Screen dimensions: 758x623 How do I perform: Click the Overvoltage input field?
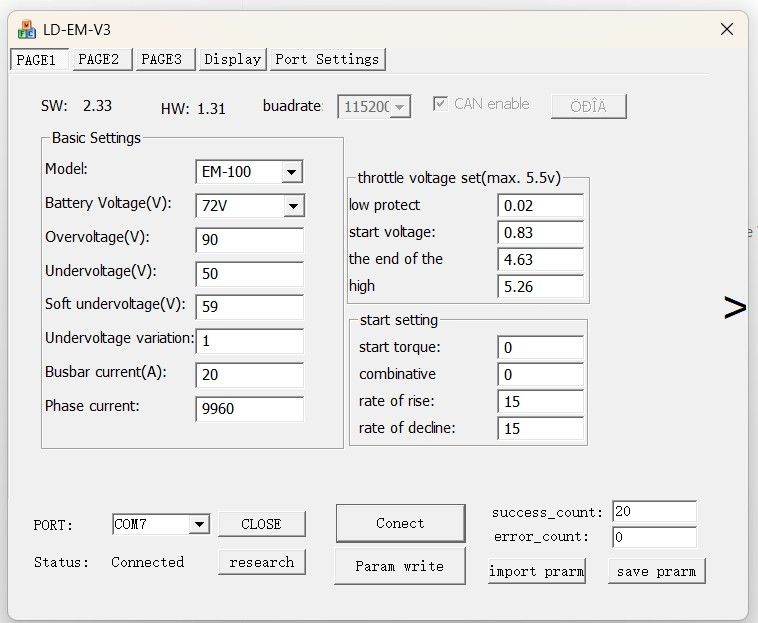(x=249, y=240)
